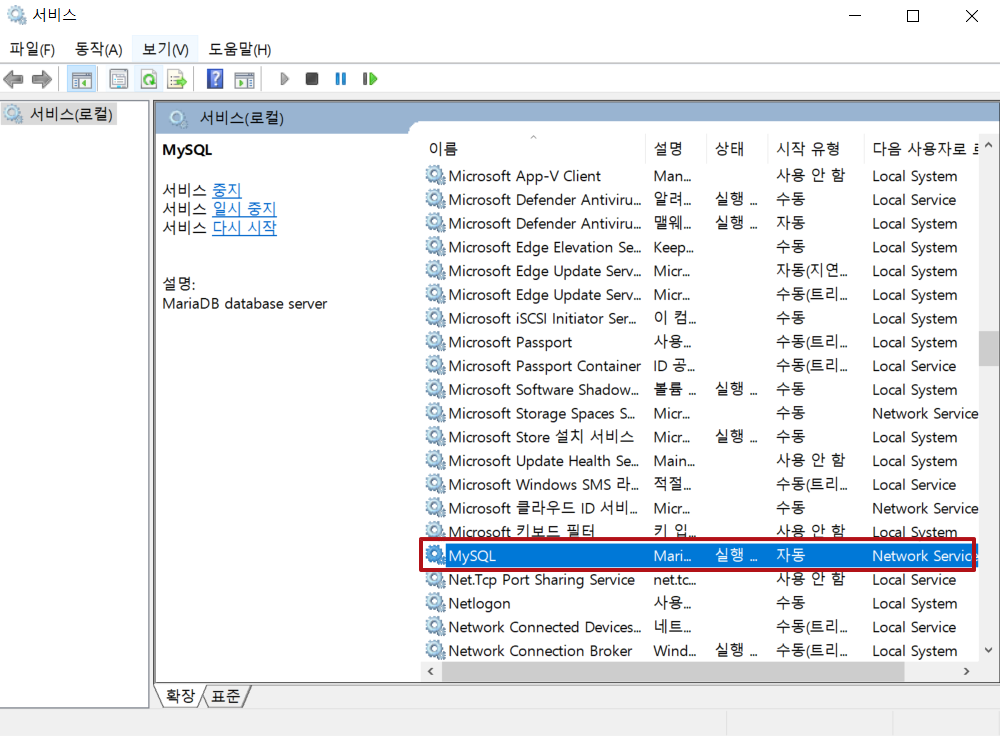Viewport: 1000px width, 736px height.
Task: Click the 일시 중지 service link
Action: pyautogui.click(x=244, y=209)
